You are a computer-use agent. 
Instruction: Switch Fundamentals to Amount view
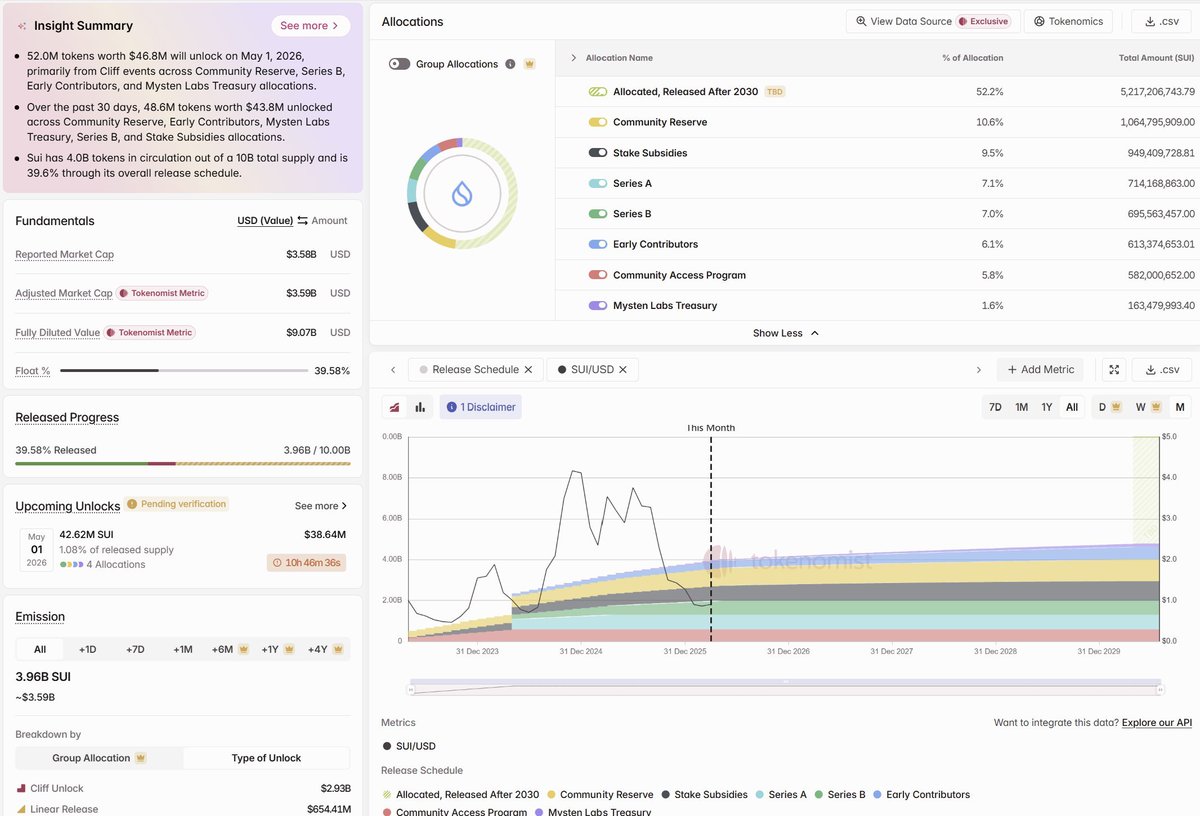329,221
